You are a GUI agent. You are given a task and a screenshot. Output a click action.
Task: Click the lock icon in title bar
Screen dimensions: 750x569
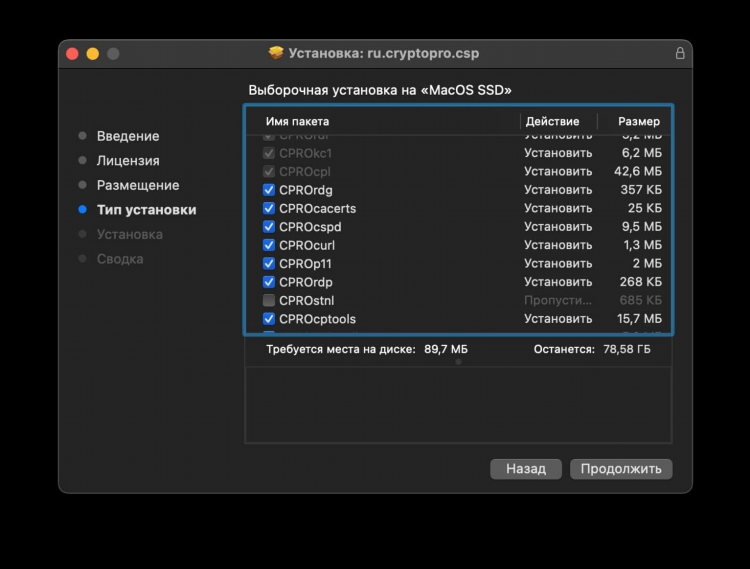pos(680,53)
